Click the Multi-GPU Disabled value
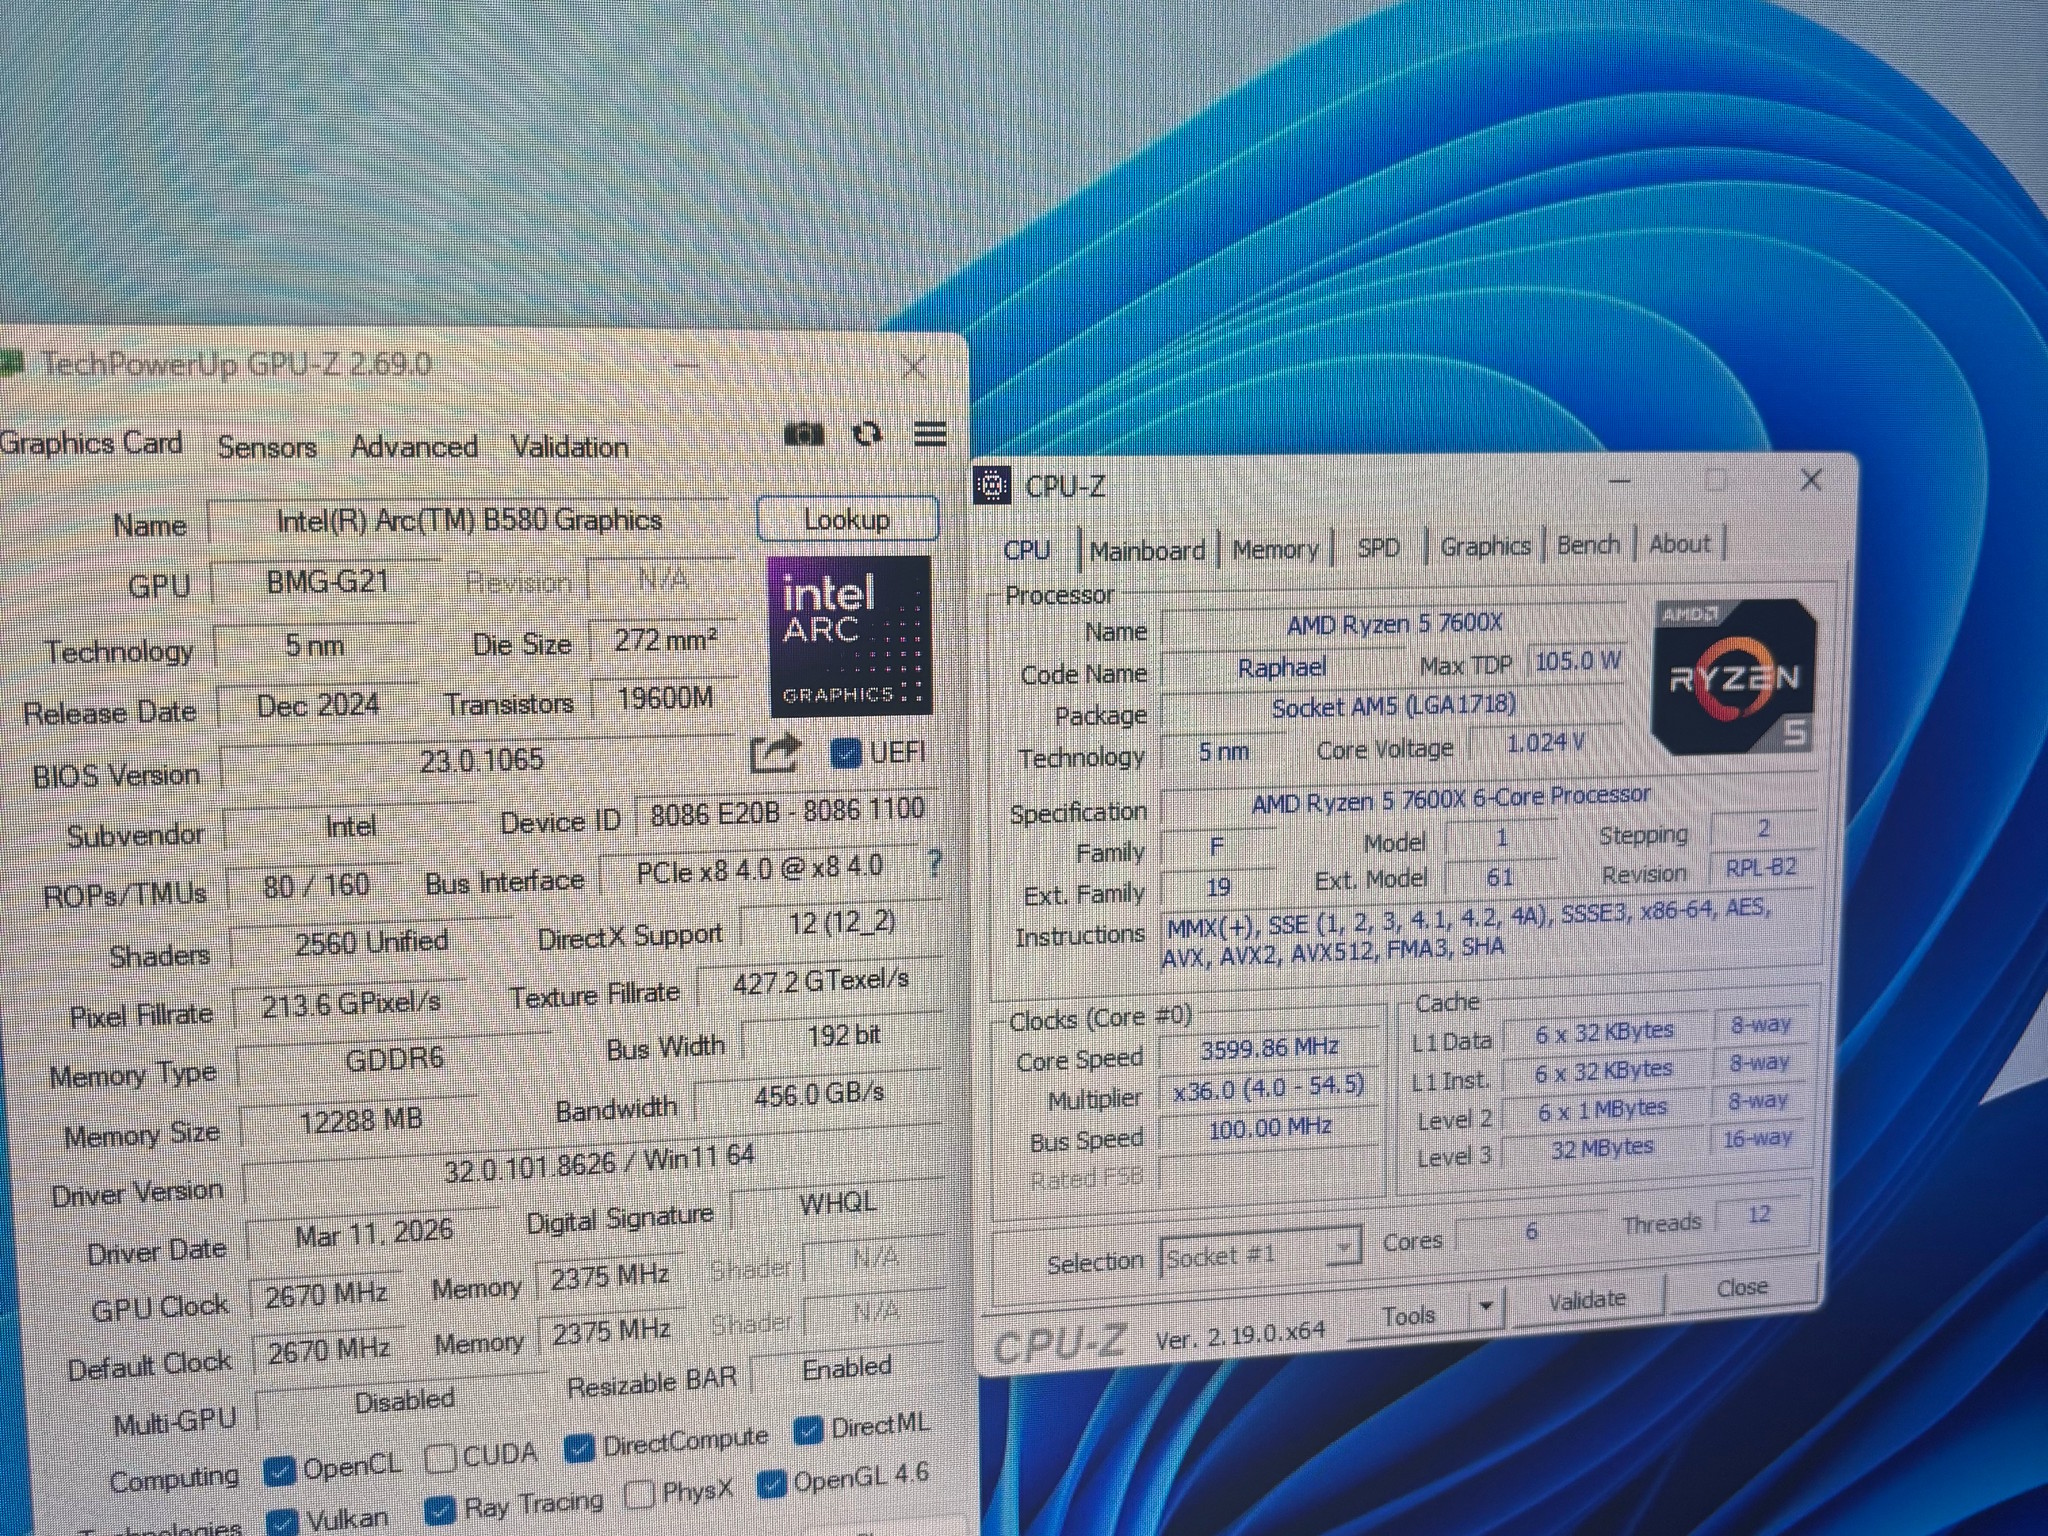2048x1536 pixels. [x=404, y=1402]
